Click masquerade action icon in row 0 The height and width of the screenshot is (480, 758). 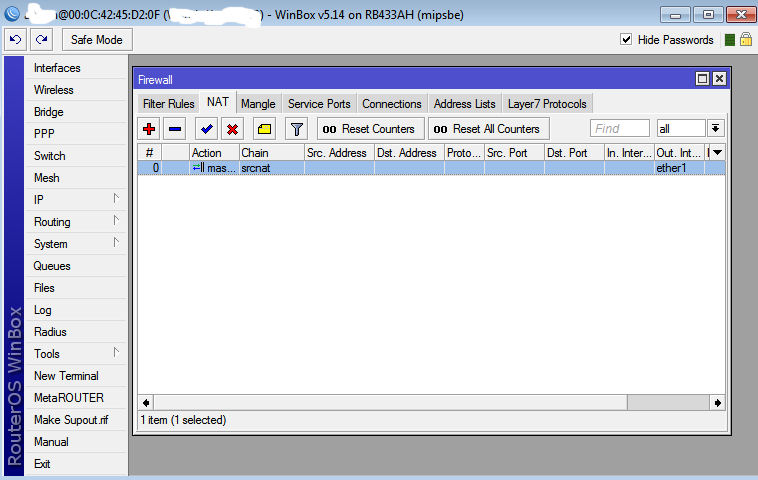(x=198, y=168)
